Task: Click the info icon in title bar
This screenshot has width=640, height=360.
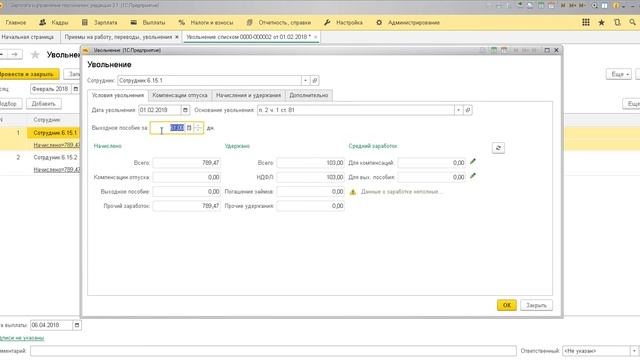Action: (616, 5)
